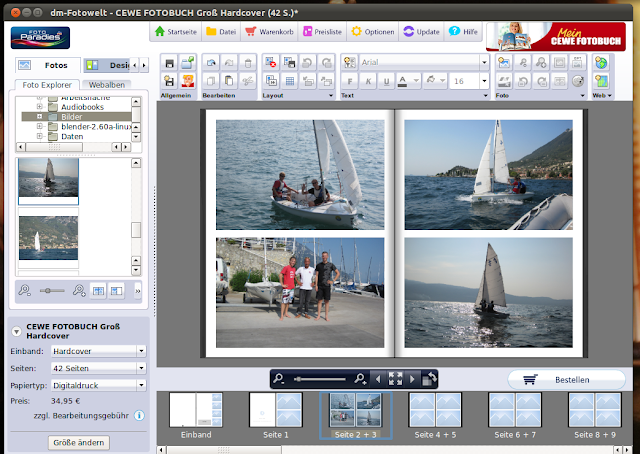Open the Preisliste menu item

coord(322,31)
